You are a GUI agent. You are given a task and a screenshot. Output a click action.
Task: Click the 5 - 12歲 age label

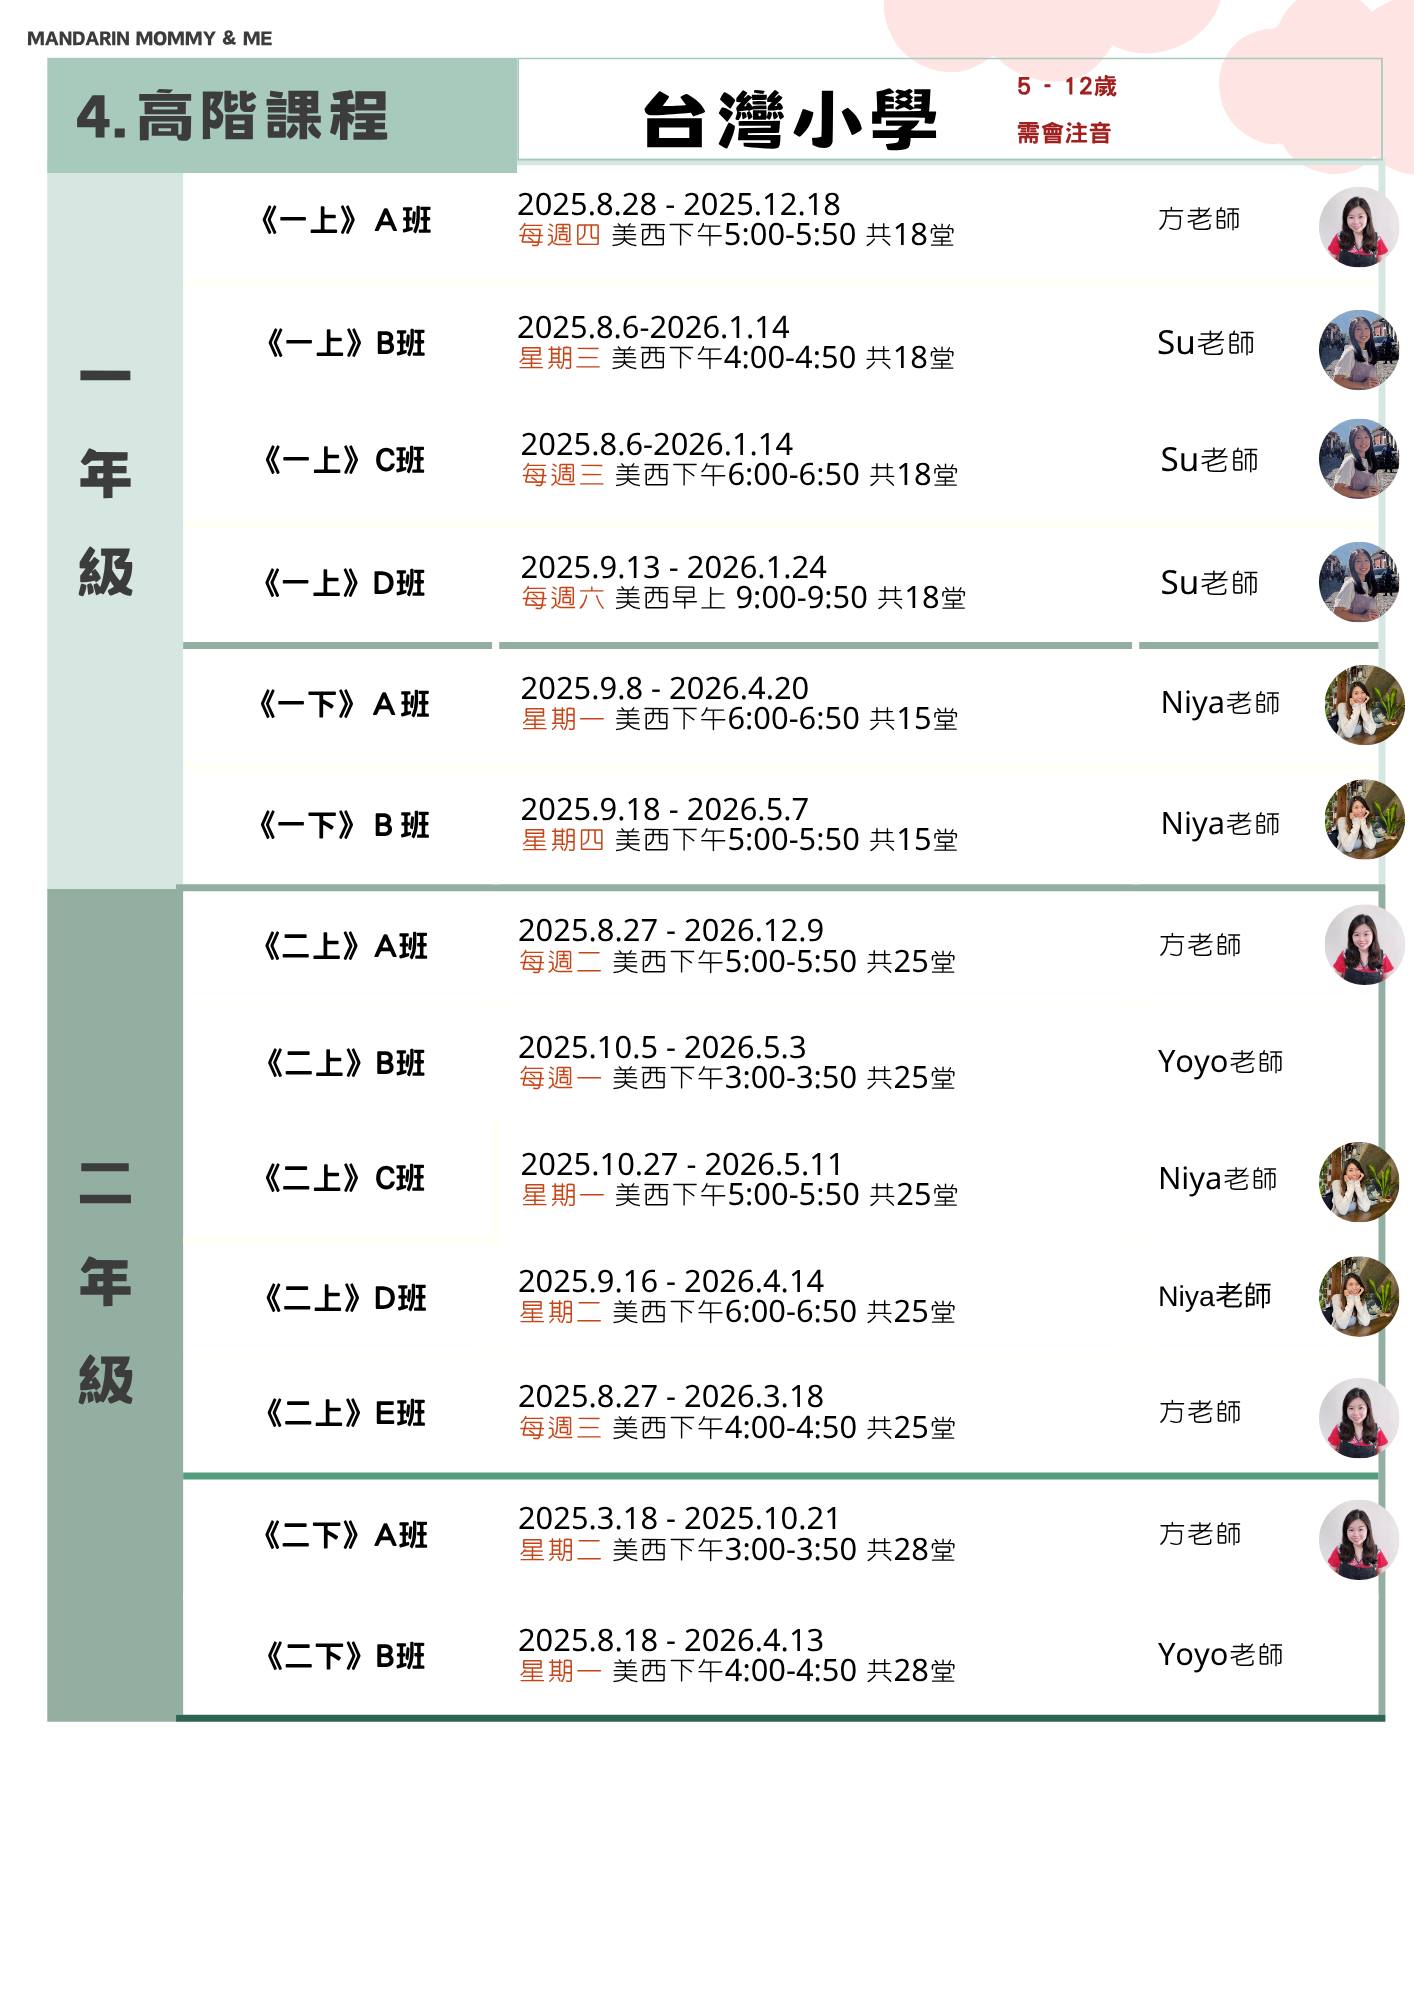(1066, 87)
